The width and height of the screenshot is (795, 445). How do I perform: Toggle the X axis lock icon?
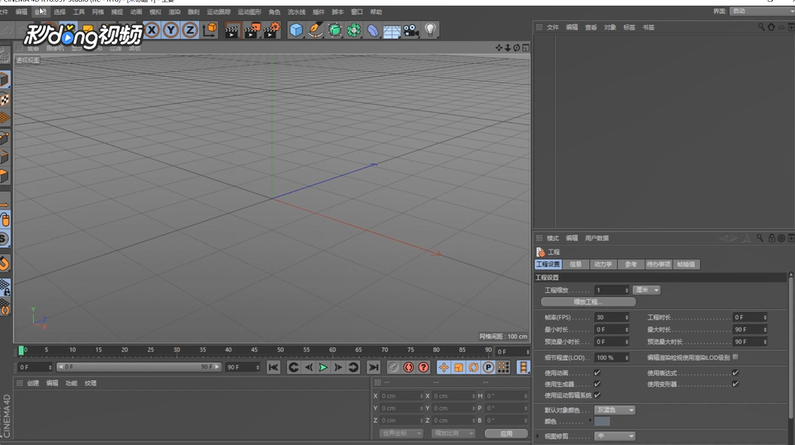152,30
